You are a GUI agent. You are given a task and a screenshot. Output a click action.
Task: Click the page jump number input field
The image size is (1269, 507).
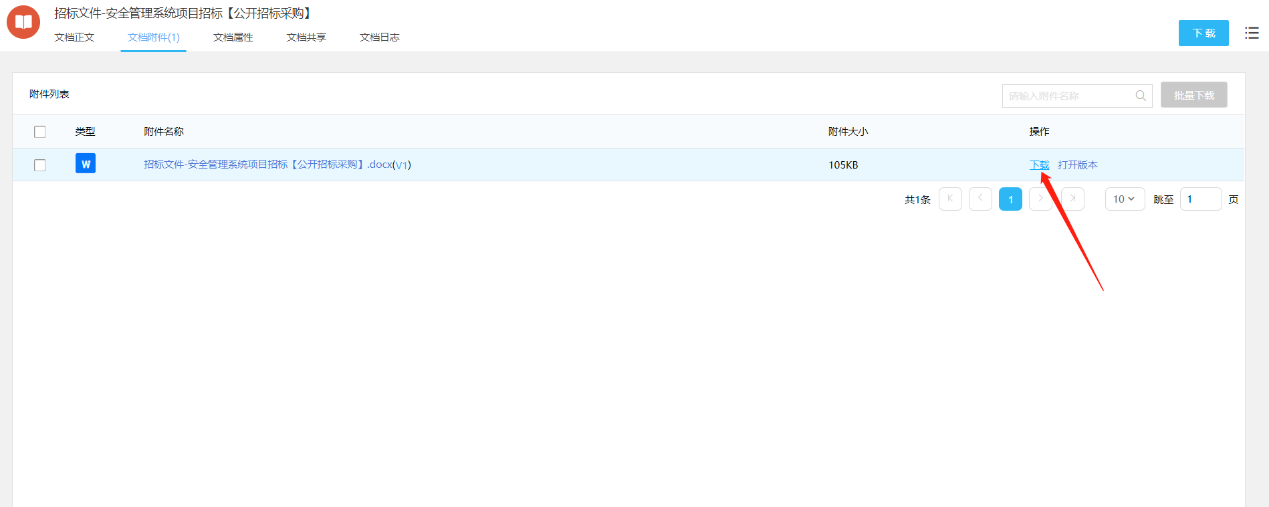1200,199
